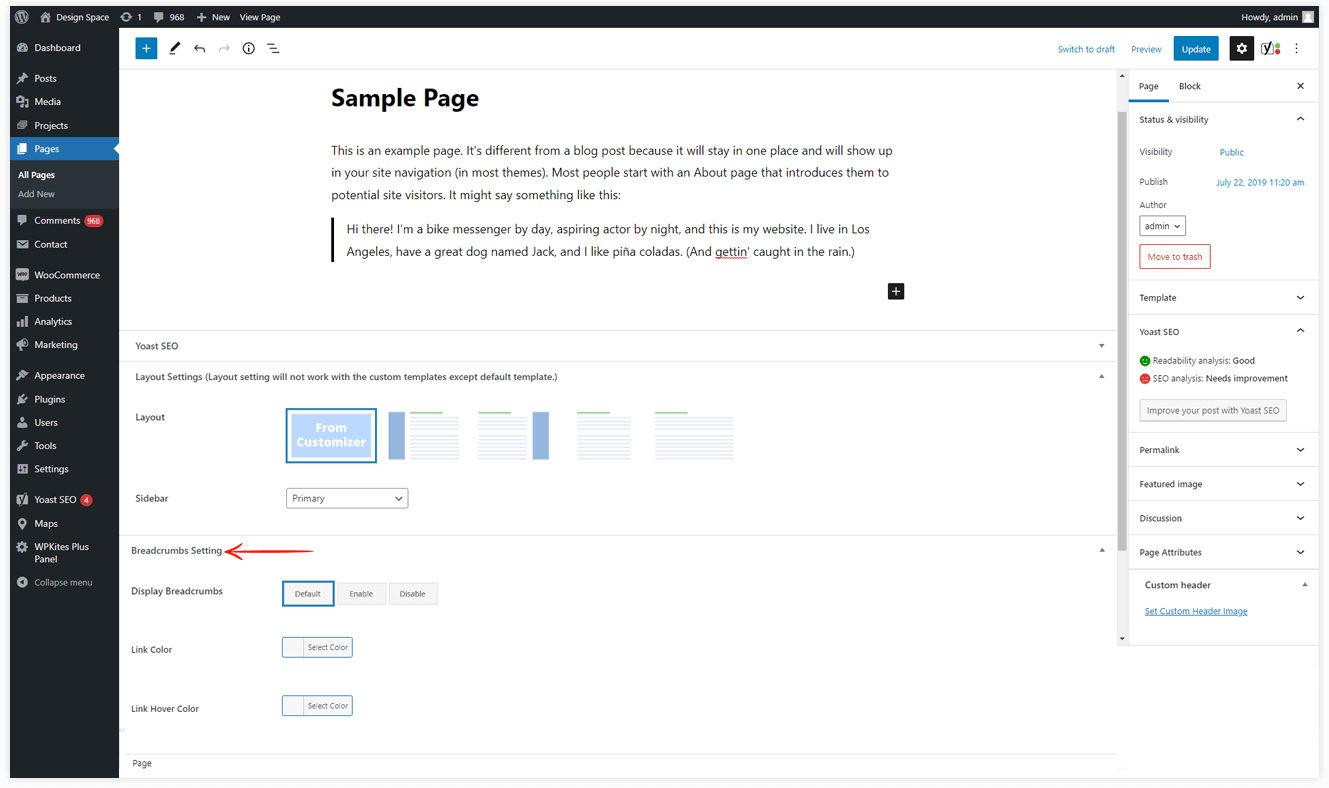
Task: Click the black add block button below content
Action: click(x=896, y=291)
